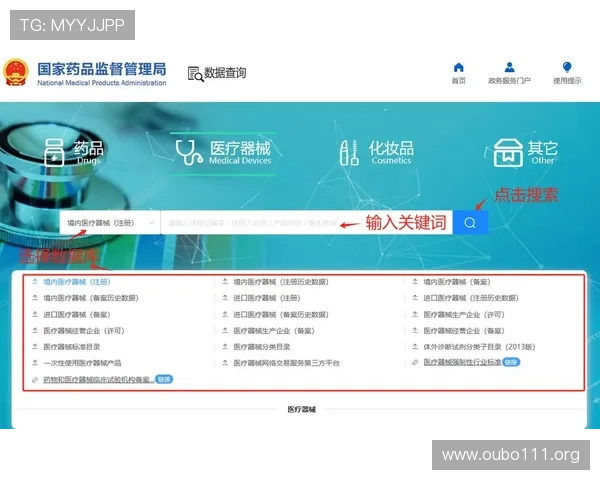Image resolution: width=600 pixels, height=480 pixels.
Task: Click the link icon beside 医疗器械强制性行业标准
Action: [x=415, y=362]
